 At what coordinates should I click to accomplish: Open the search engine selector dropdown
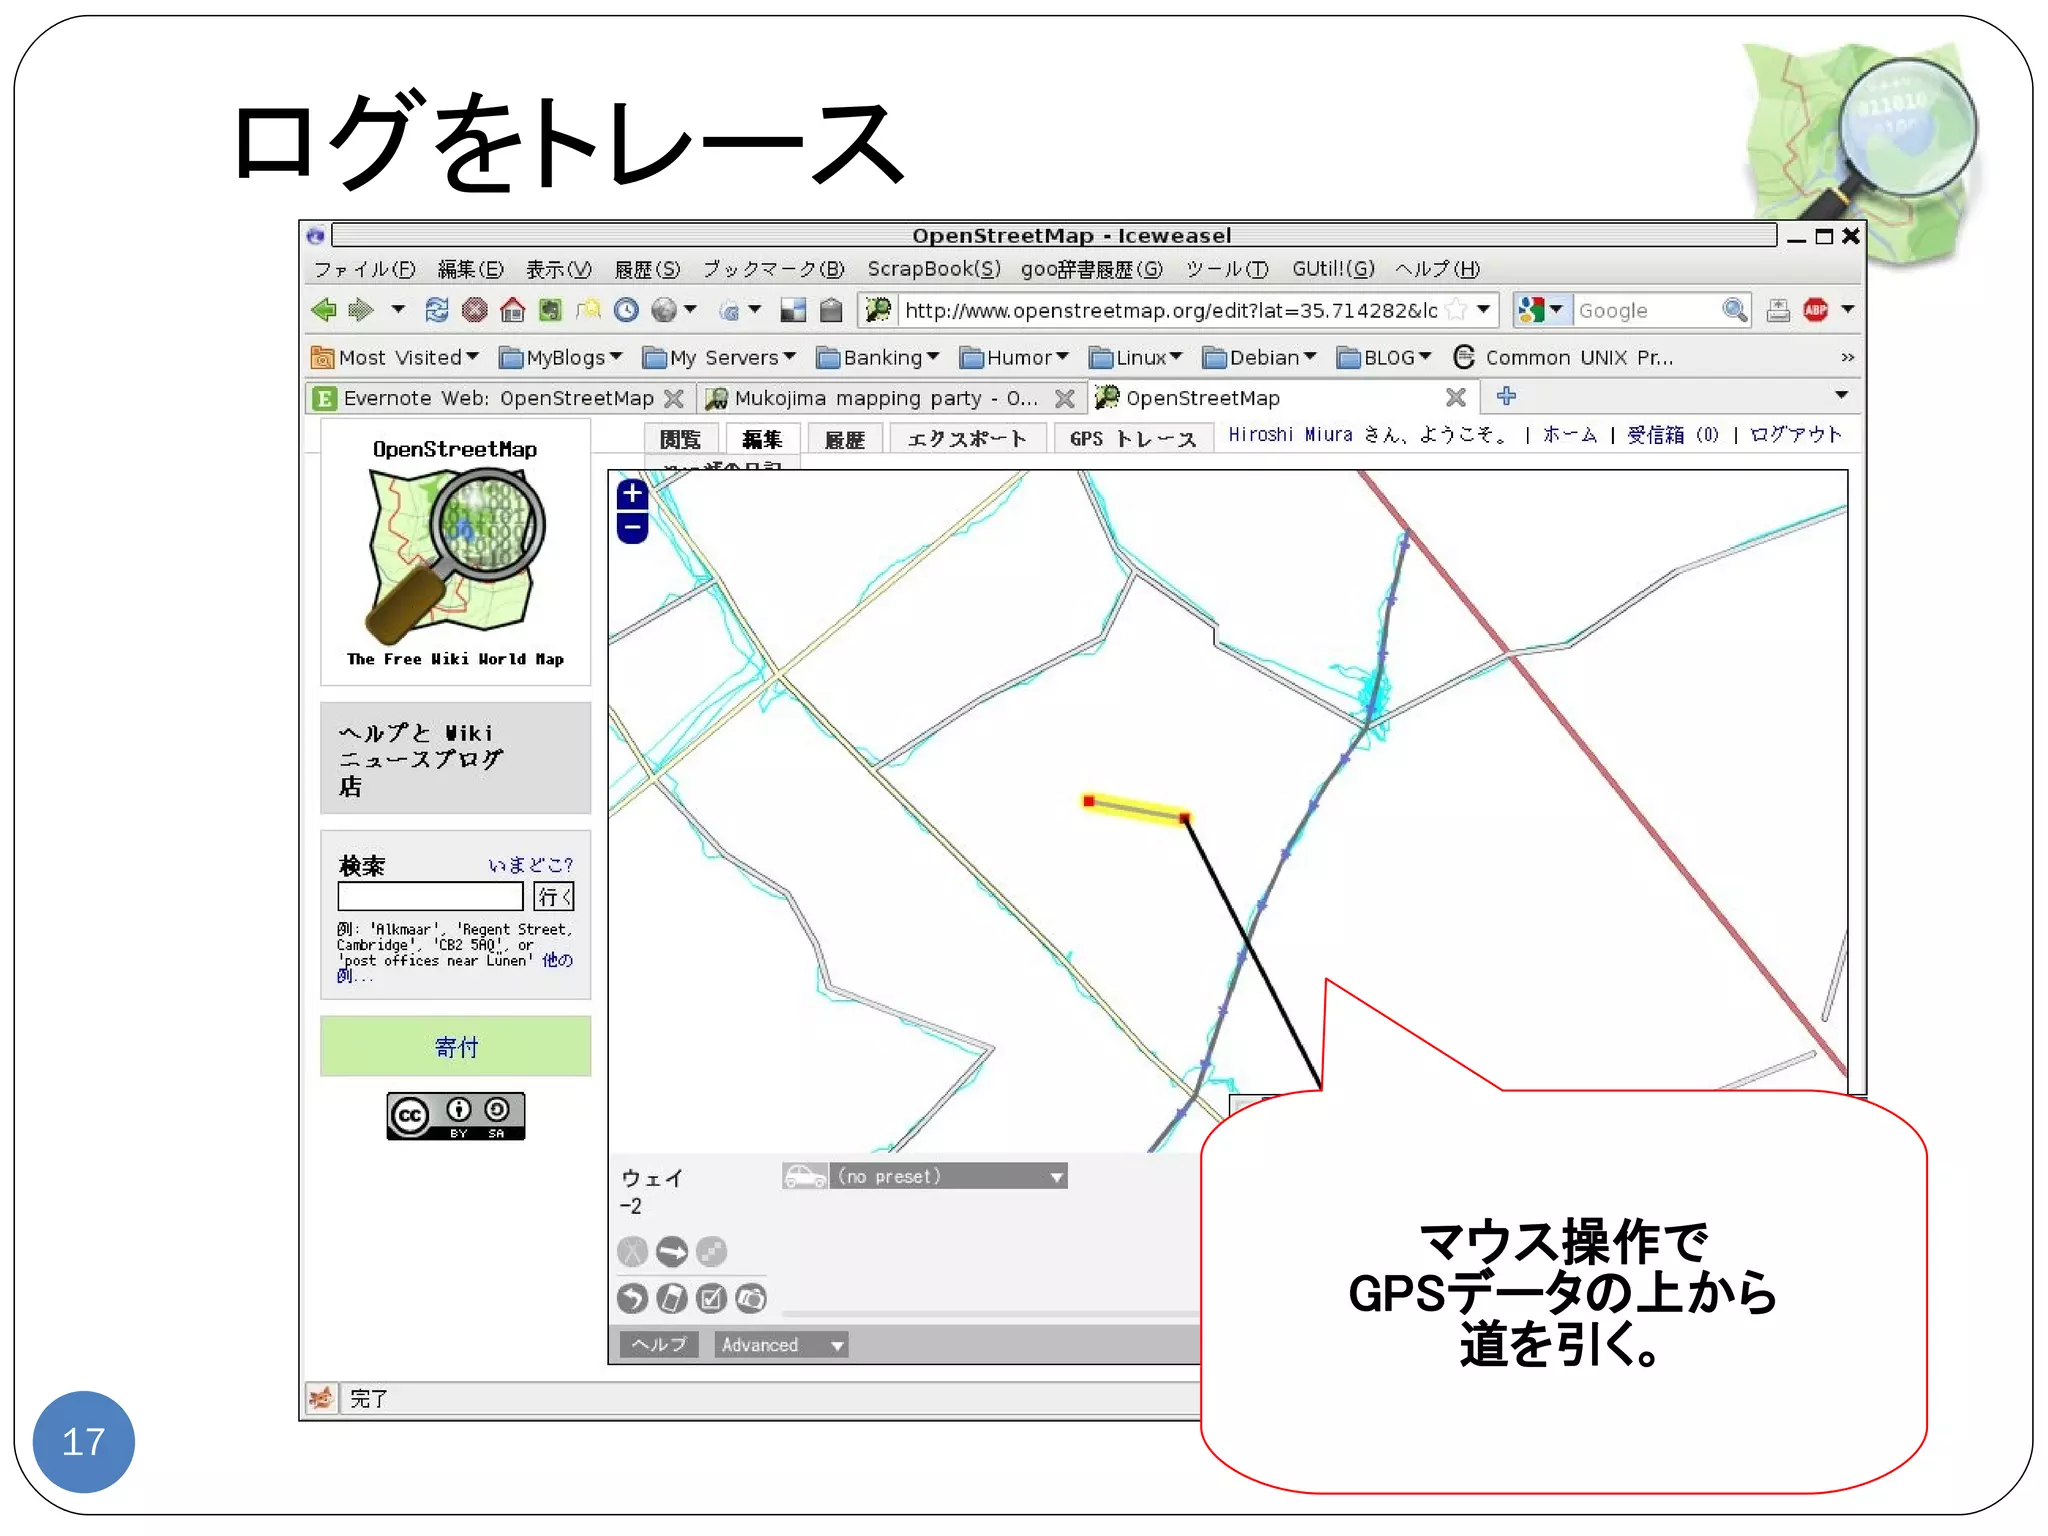click(x=1541, y=310)
